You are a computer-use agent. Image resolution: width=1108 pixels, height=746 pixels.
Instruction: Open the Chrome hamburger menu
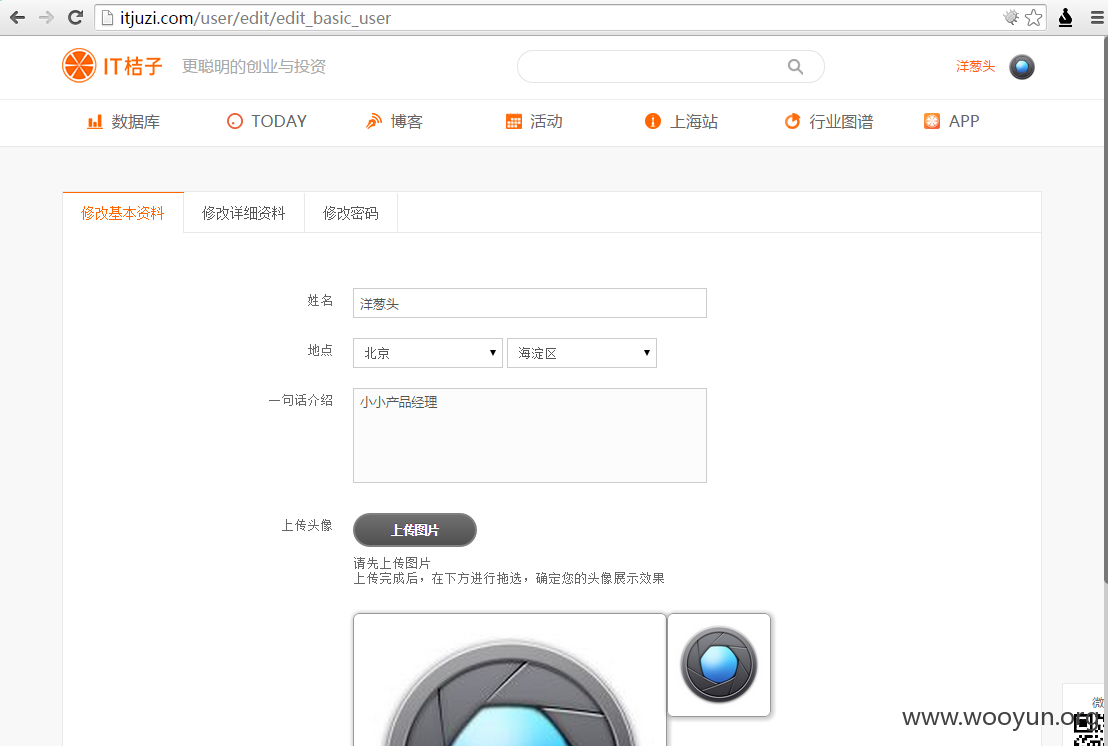coord(1096,18)
